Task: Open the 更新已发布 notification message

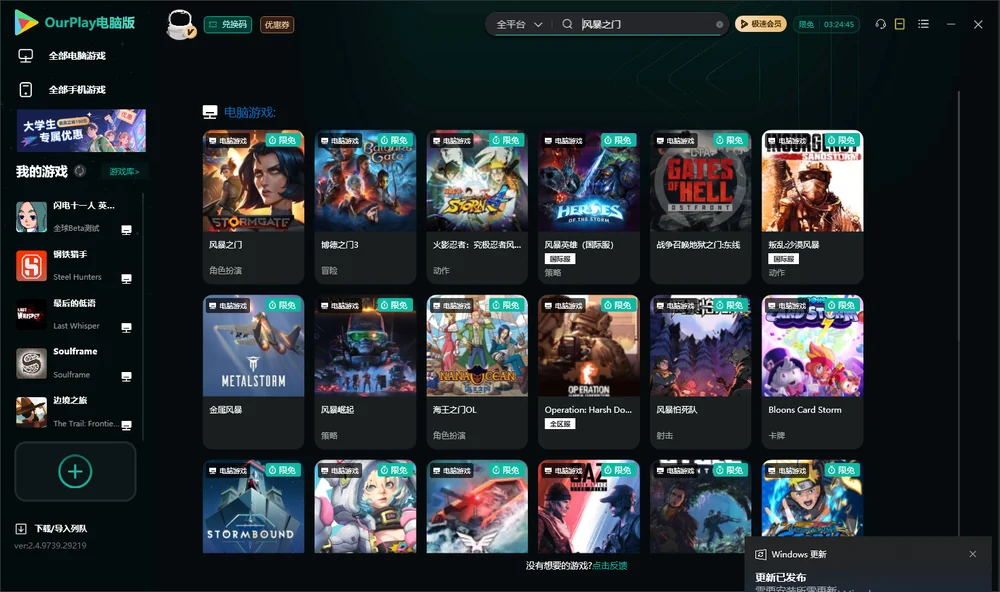Action: tap(781, 577)
